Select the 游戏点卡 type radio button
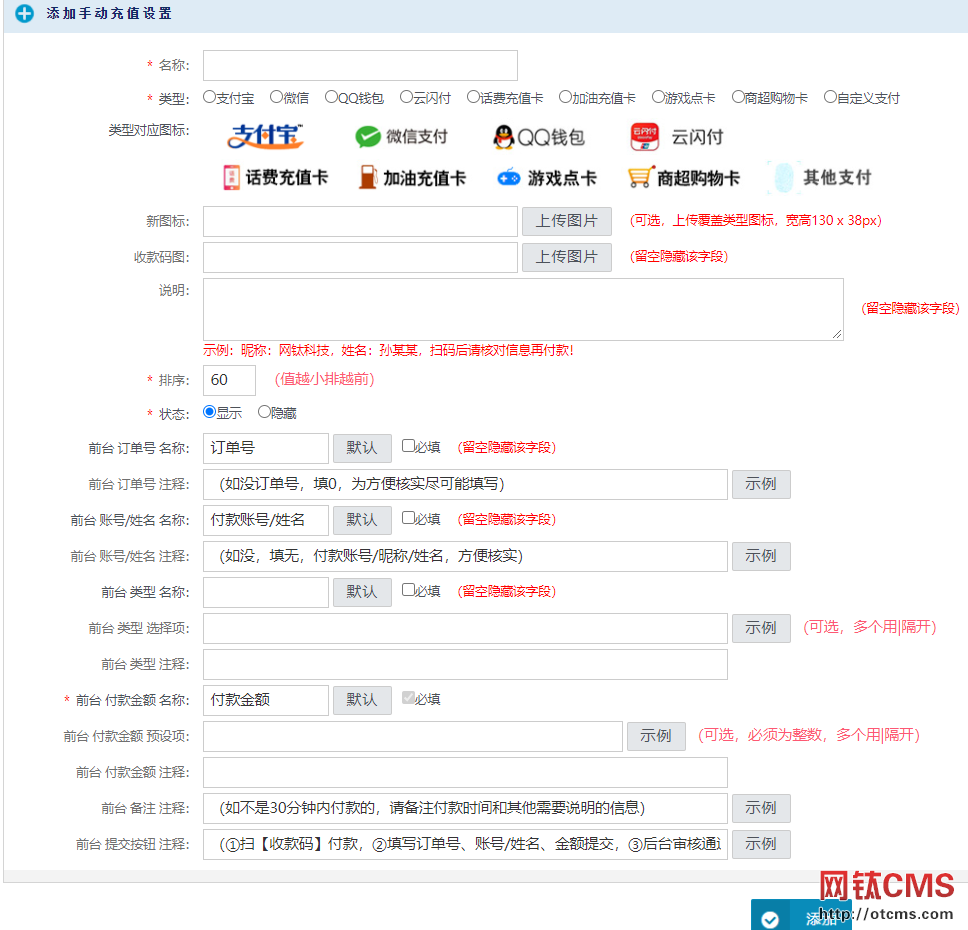Screen dimensions: 968x930 658,97
